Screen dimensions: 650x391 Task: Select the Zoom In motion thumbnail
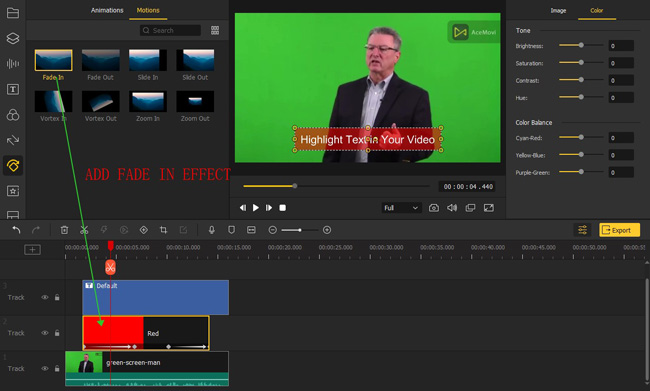tap(148, 102)
